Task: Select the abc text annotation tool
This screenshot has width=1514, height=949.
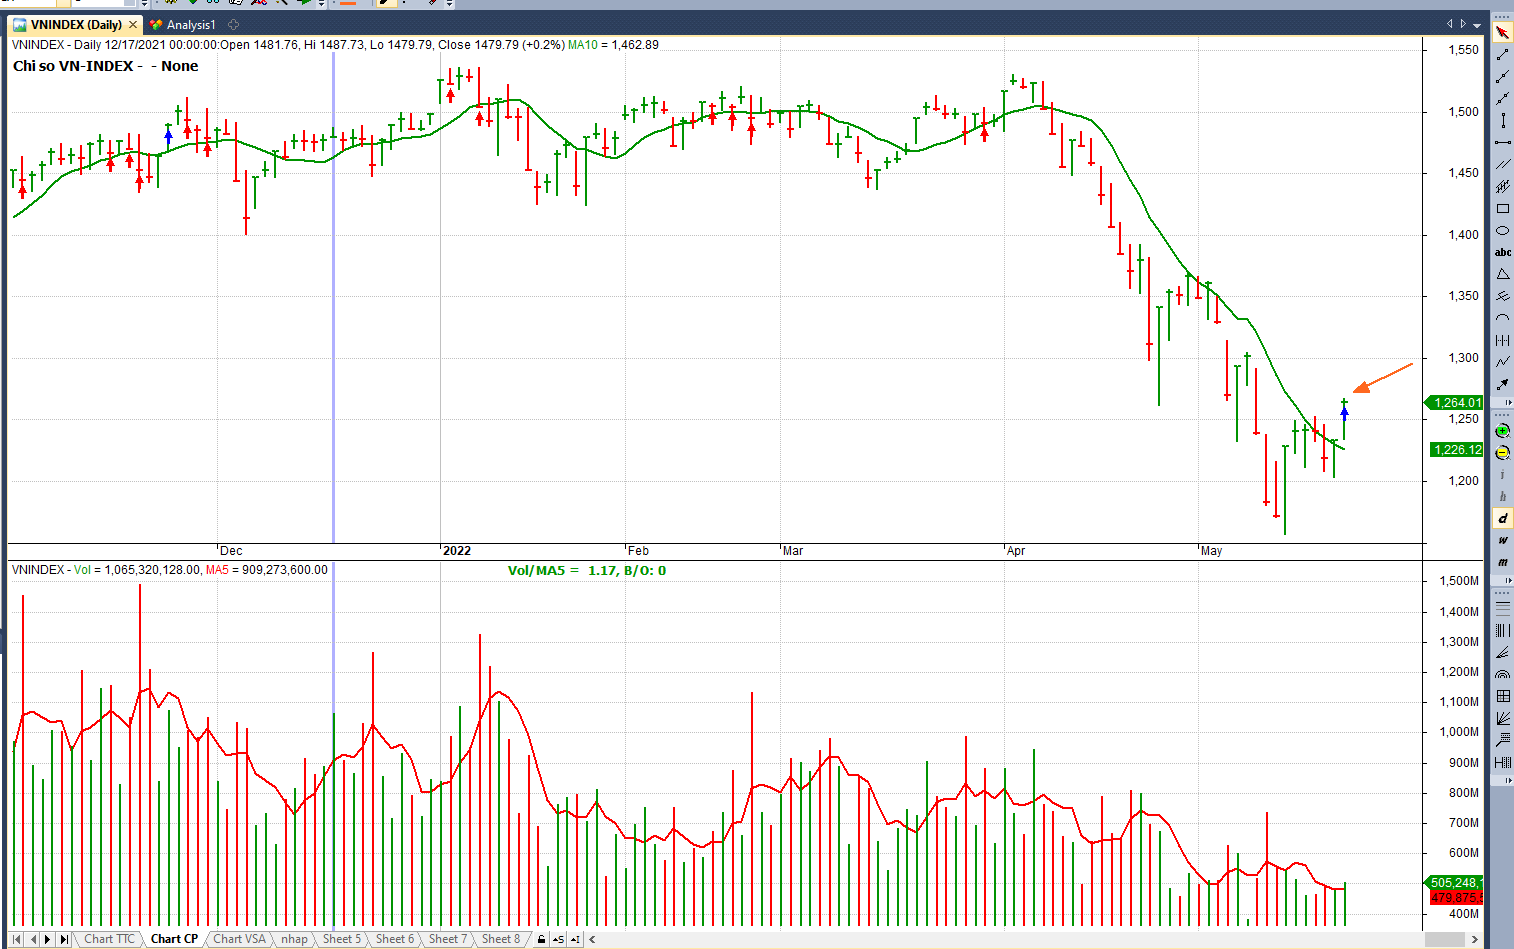Action: 1502,253
